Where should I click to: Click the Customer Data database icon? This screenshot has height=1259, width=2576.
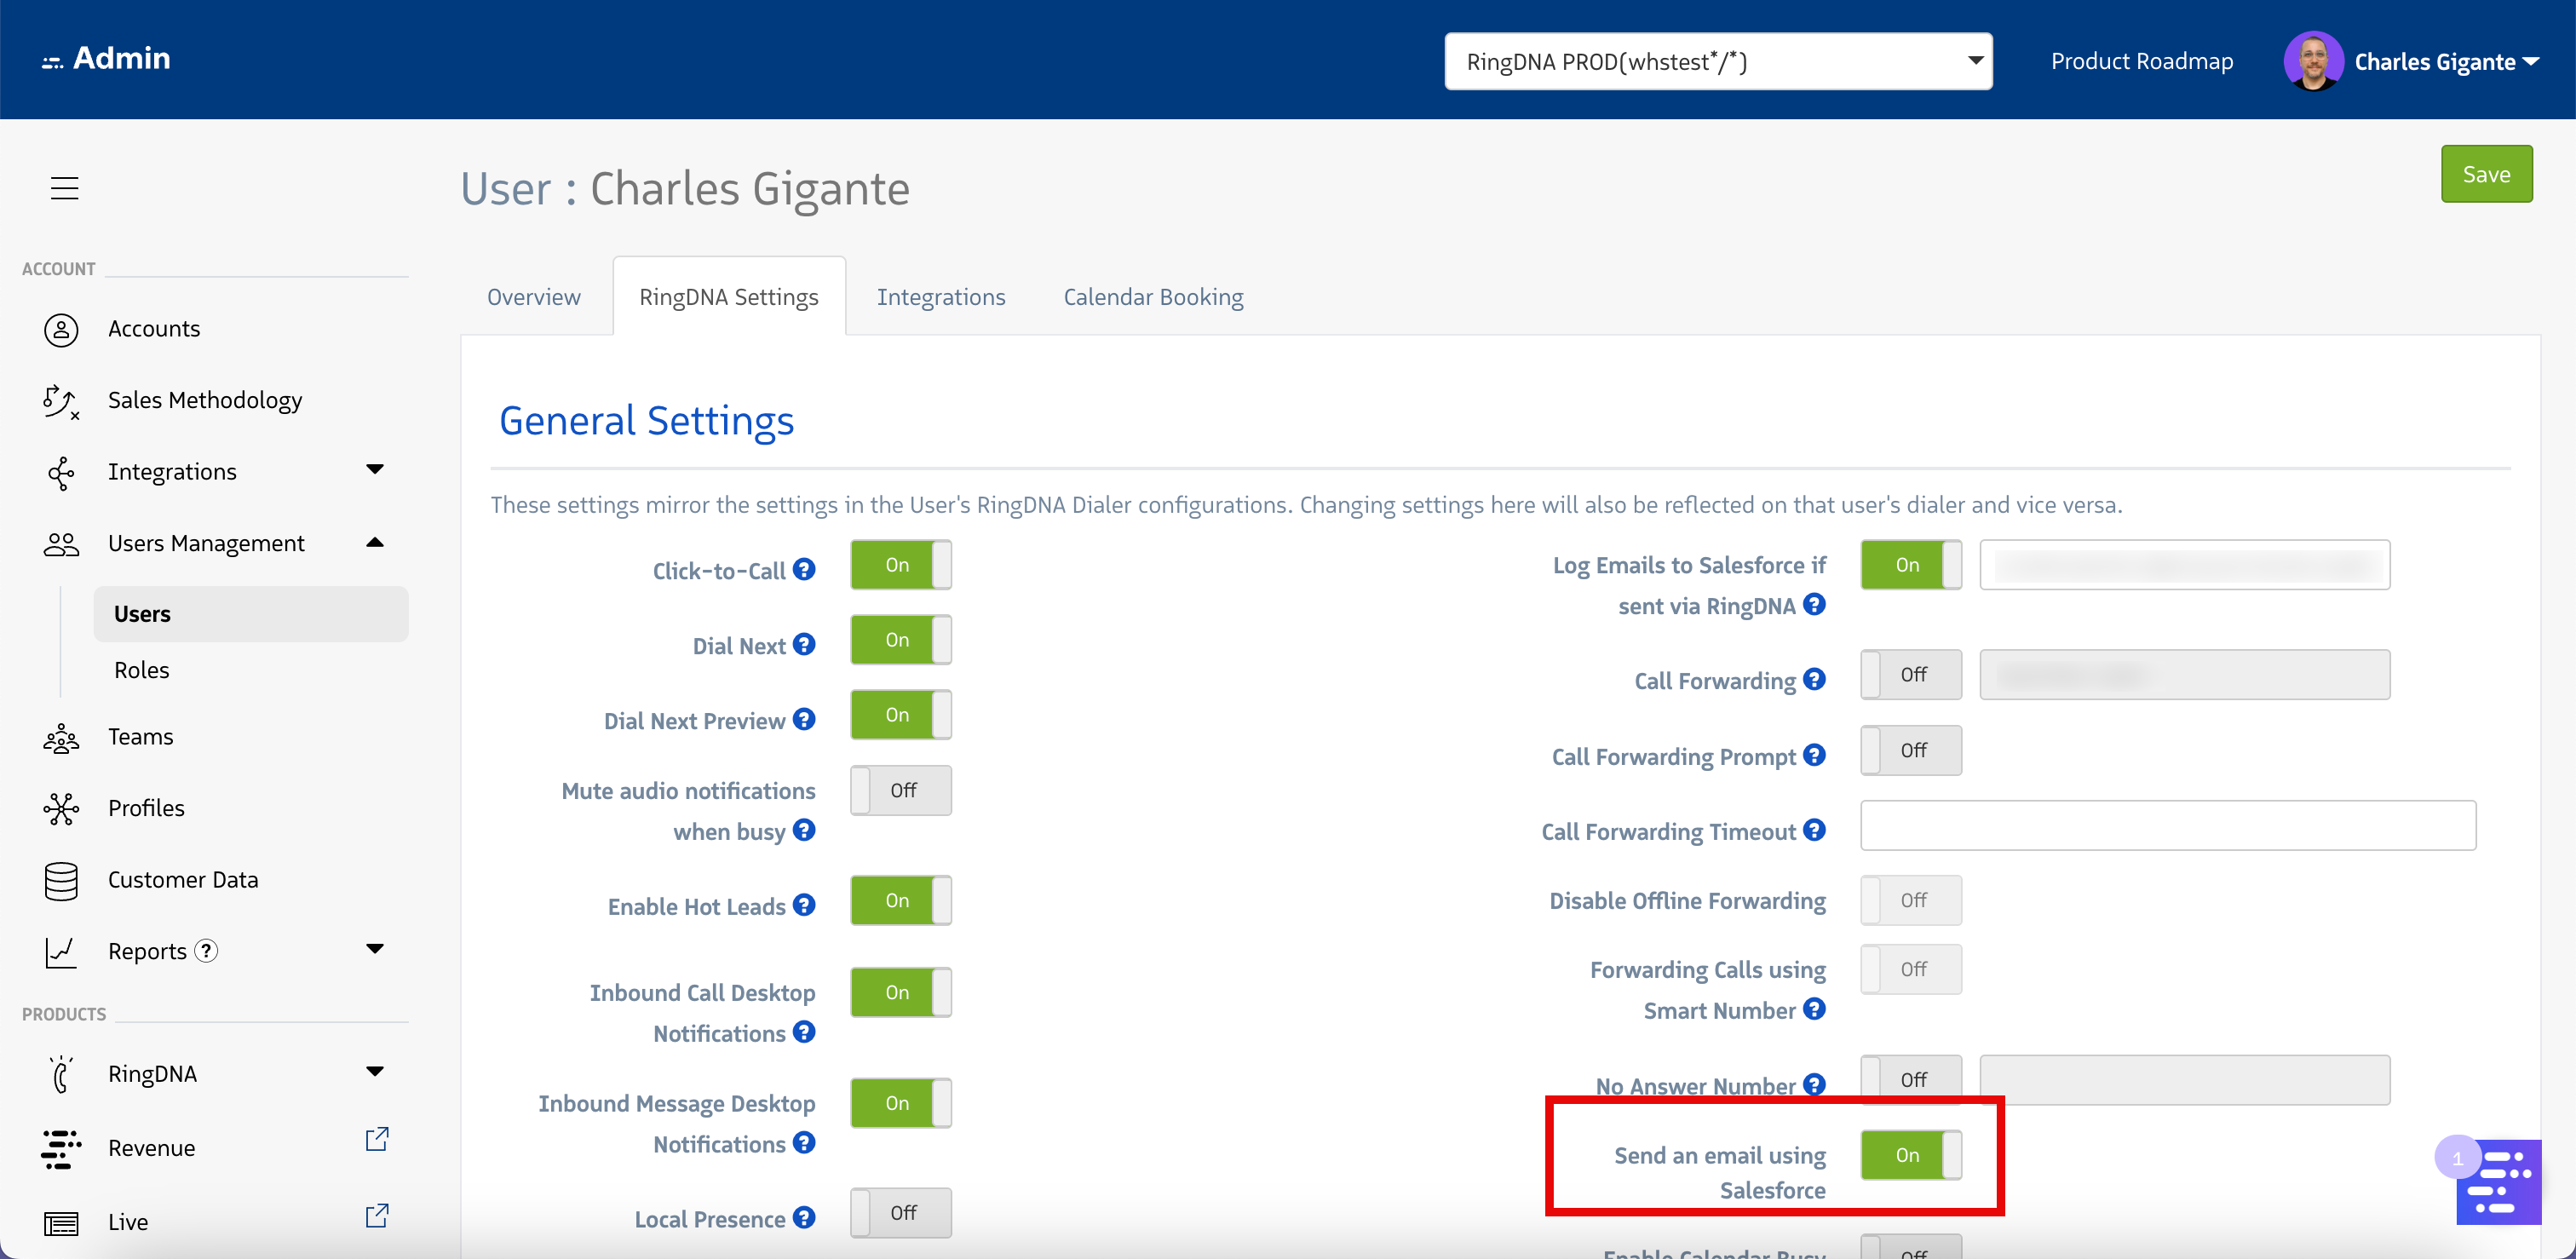61,881
